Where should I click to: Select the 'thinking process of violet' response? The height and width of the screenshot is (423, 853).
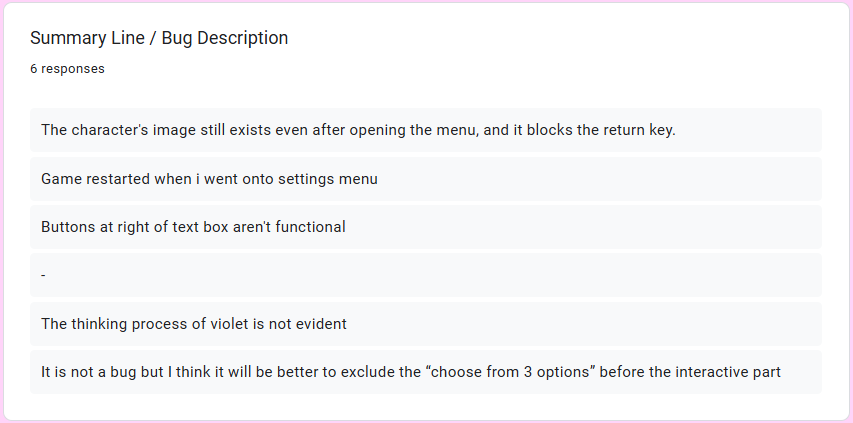[426, 324]
